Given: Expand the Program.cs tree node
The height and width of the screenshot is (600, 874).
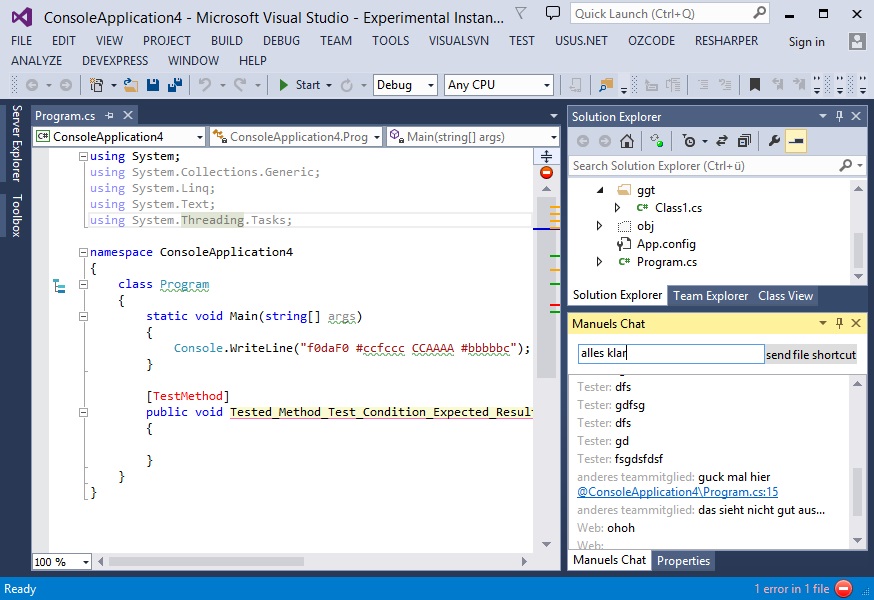Looking at the screenshot, I should [x=599, y=262].
